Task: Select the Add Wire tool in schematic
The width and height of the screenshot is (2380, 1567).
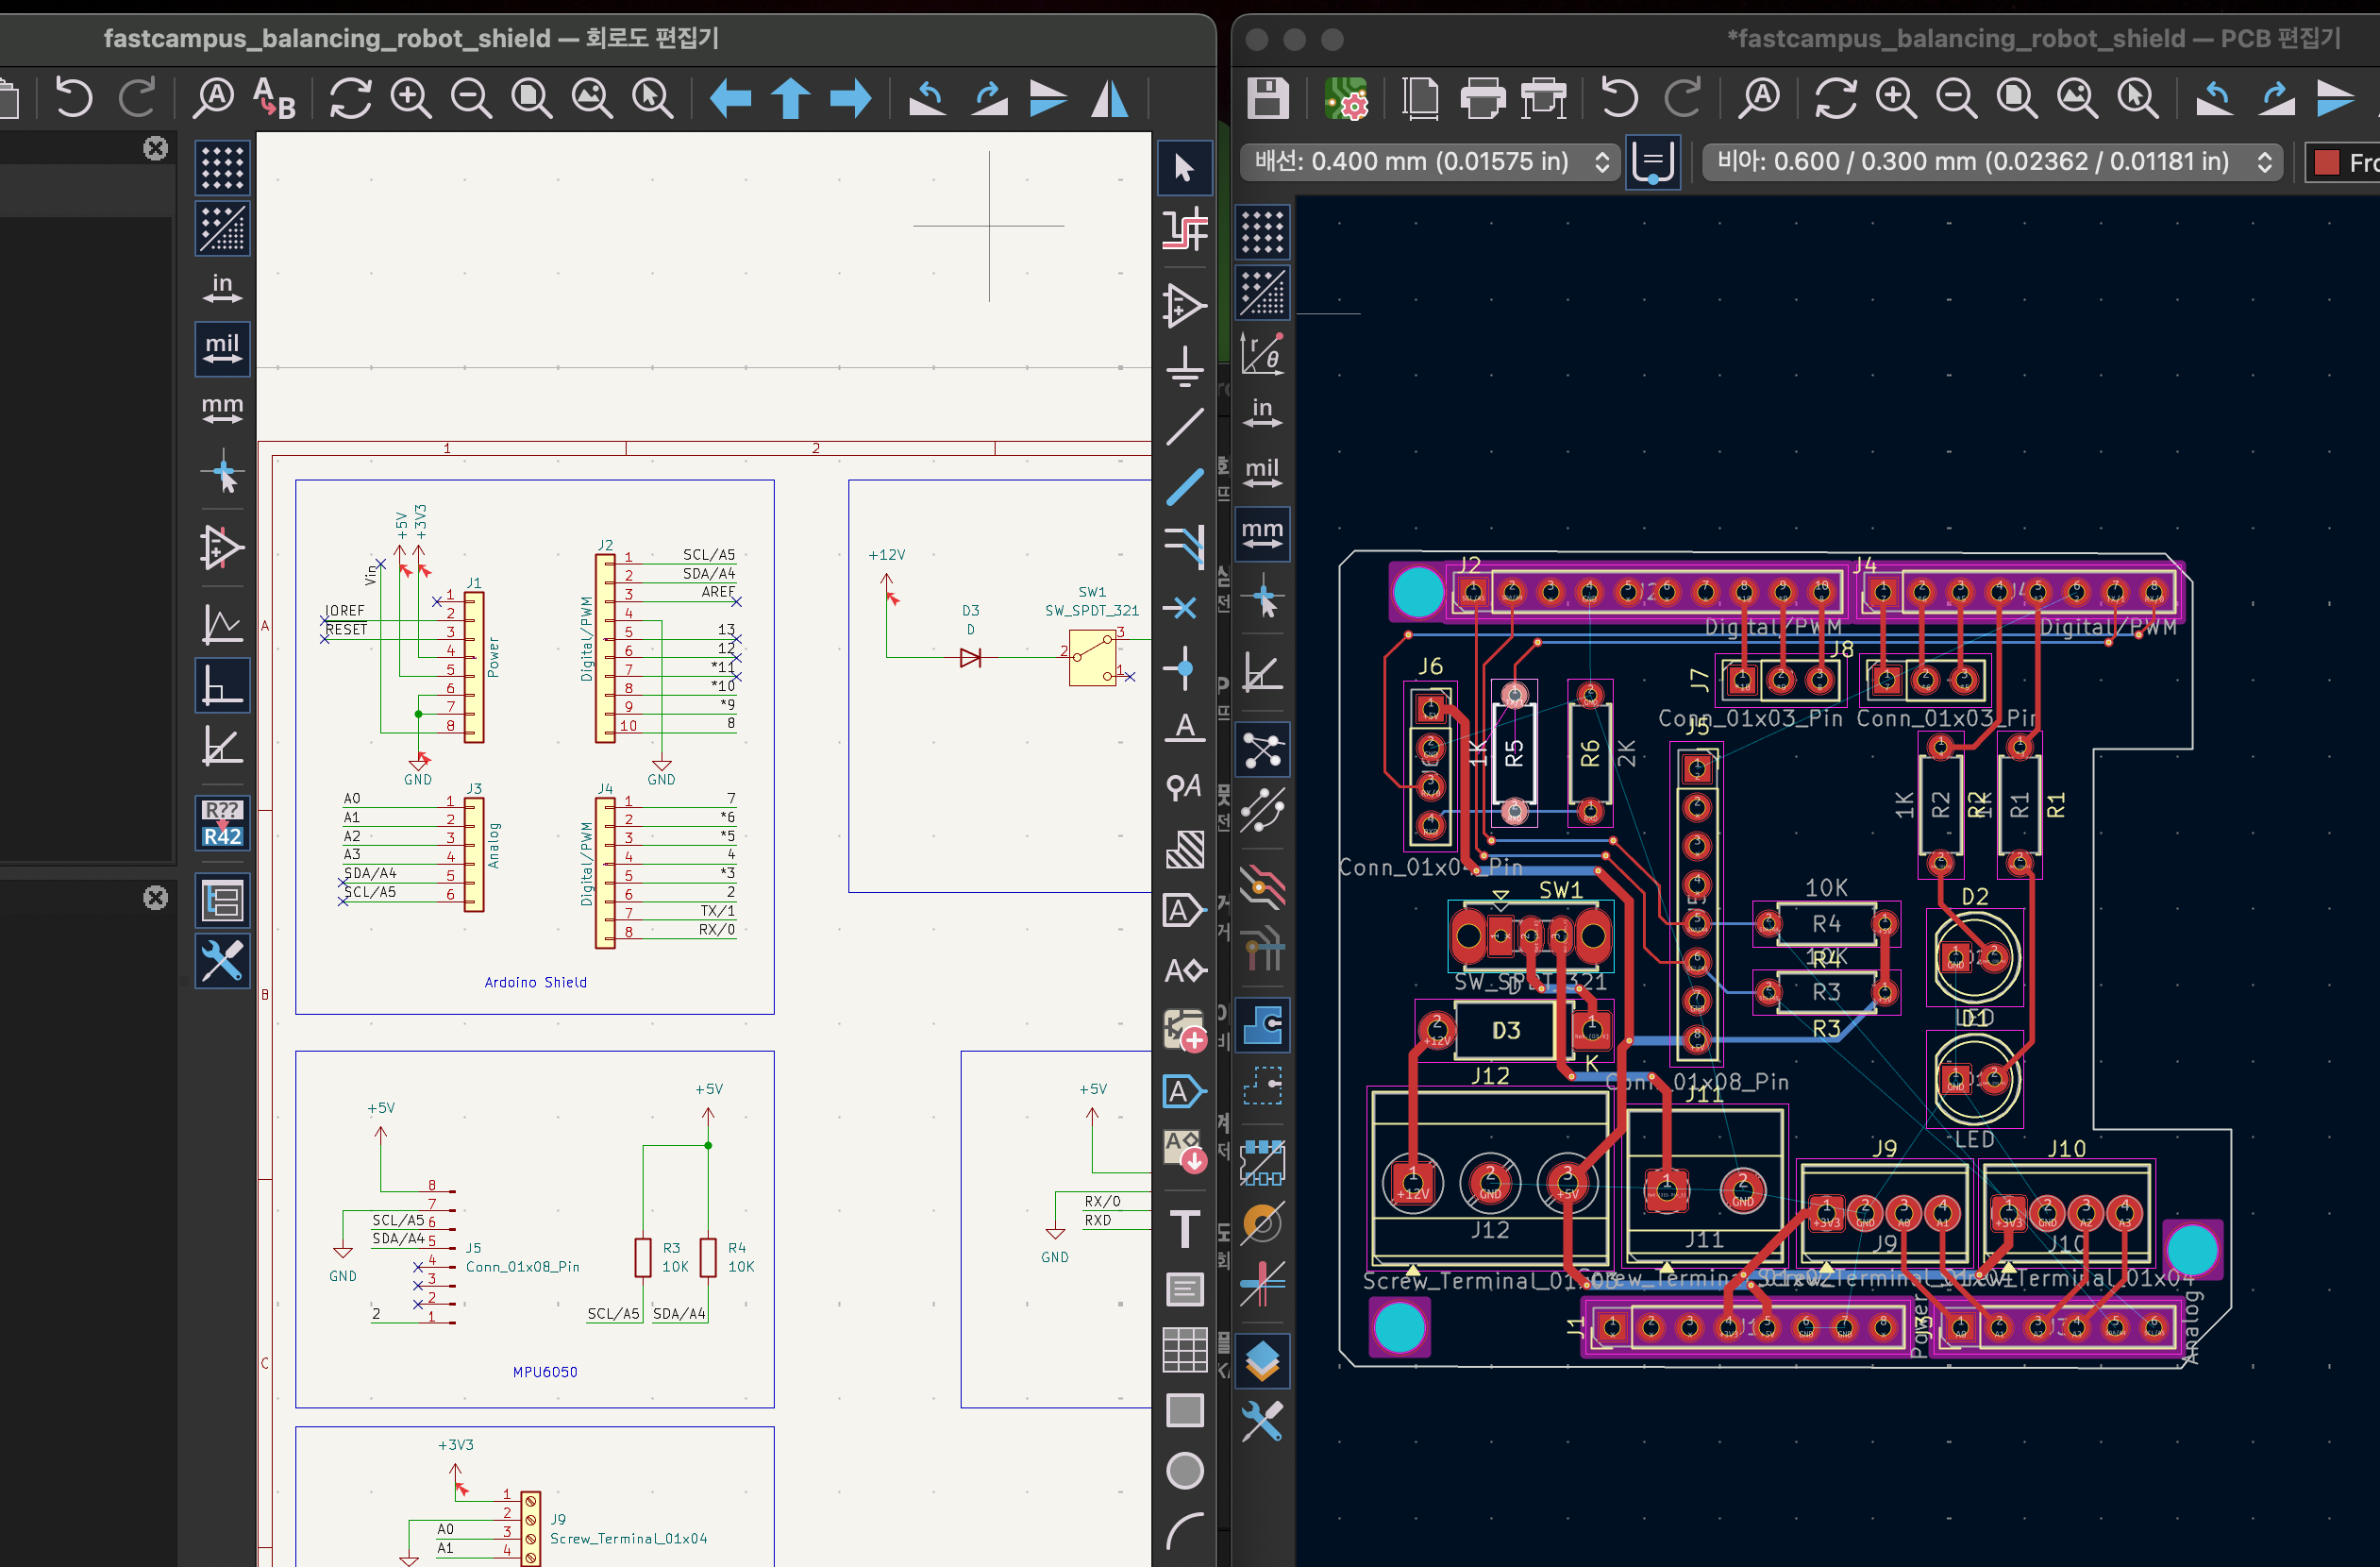Action: click(1185, 427)
